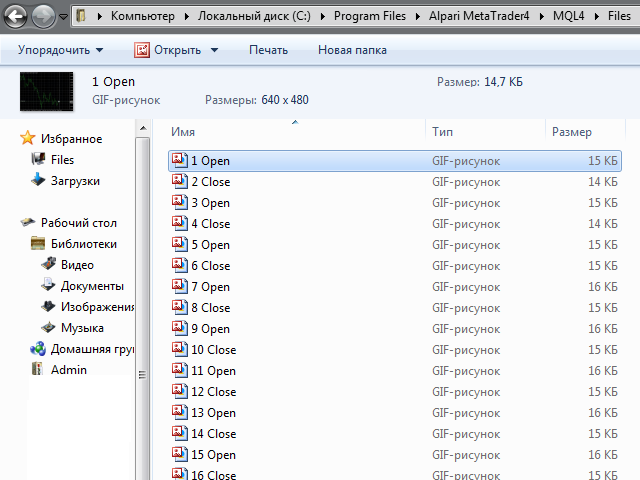
Task: Select Program Files path segment
Action: tap(370, 16)
